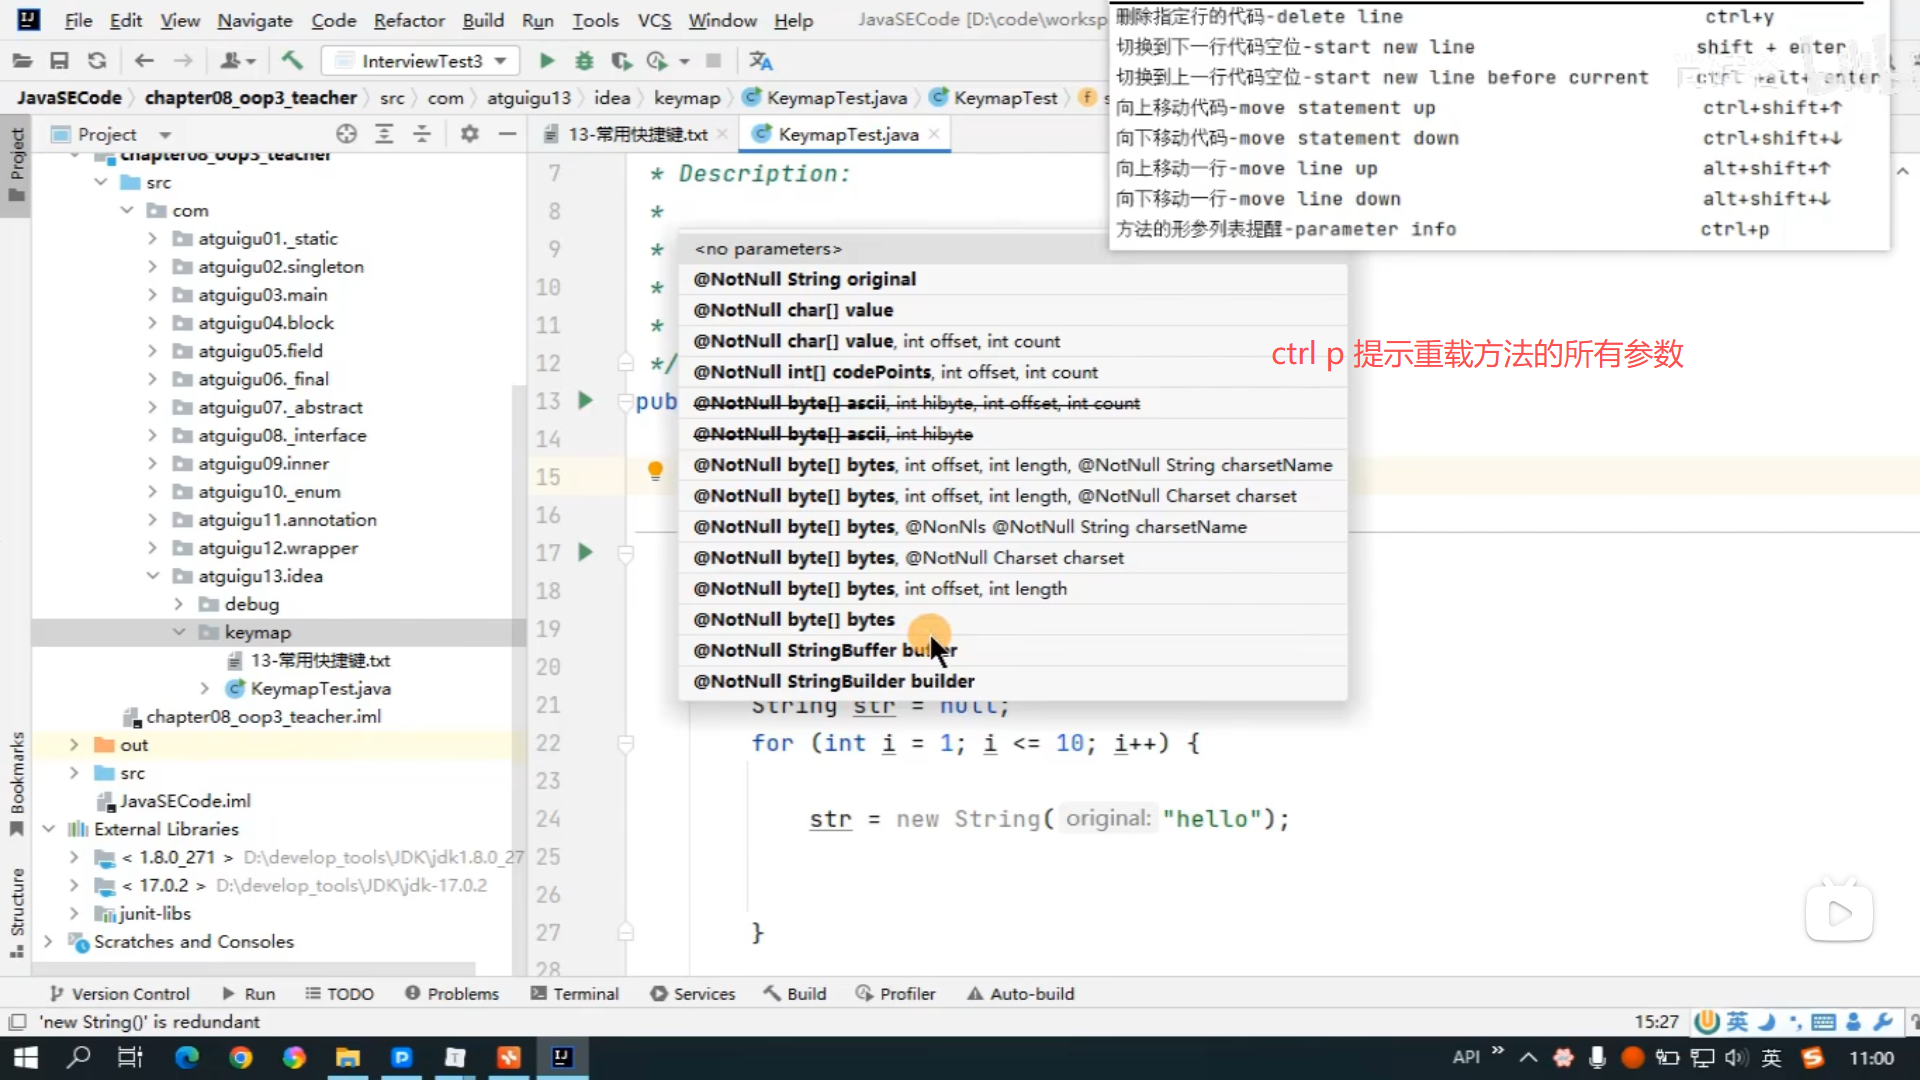Open Project panel settings gear

click(x=469, y=134)
